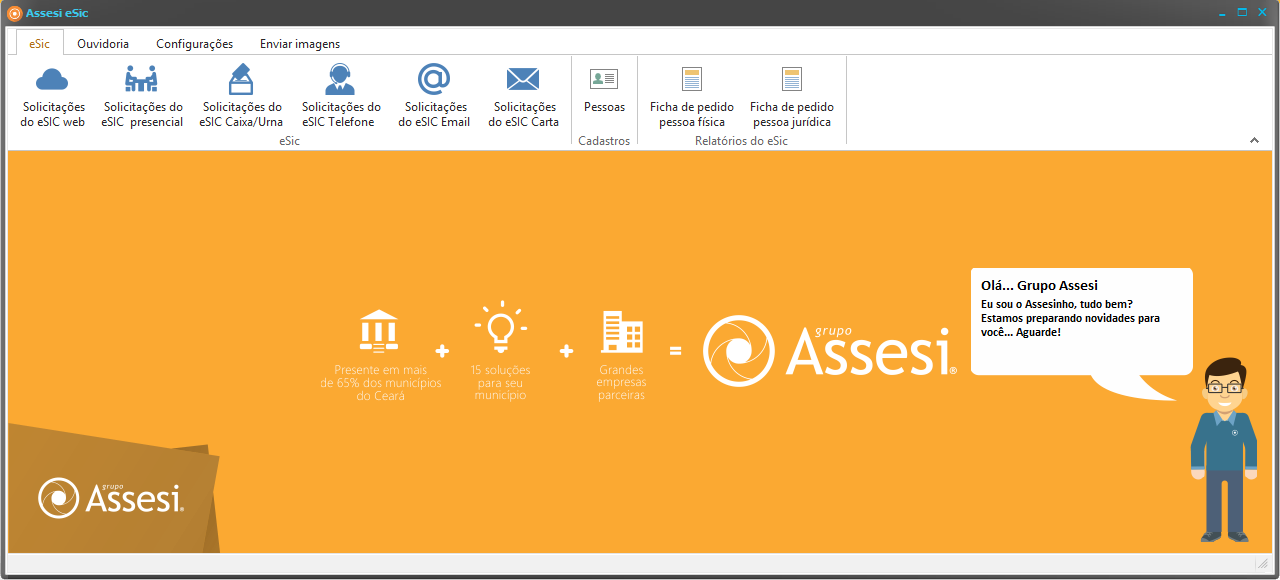Click the Assesi eSic app icon in title bar
The width and height of the screenshot is (1280, 580).
pos(14,13)
